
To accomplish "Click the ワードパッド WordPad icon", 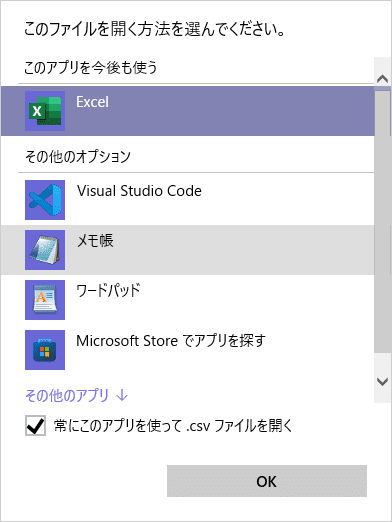I will [45, 300].
